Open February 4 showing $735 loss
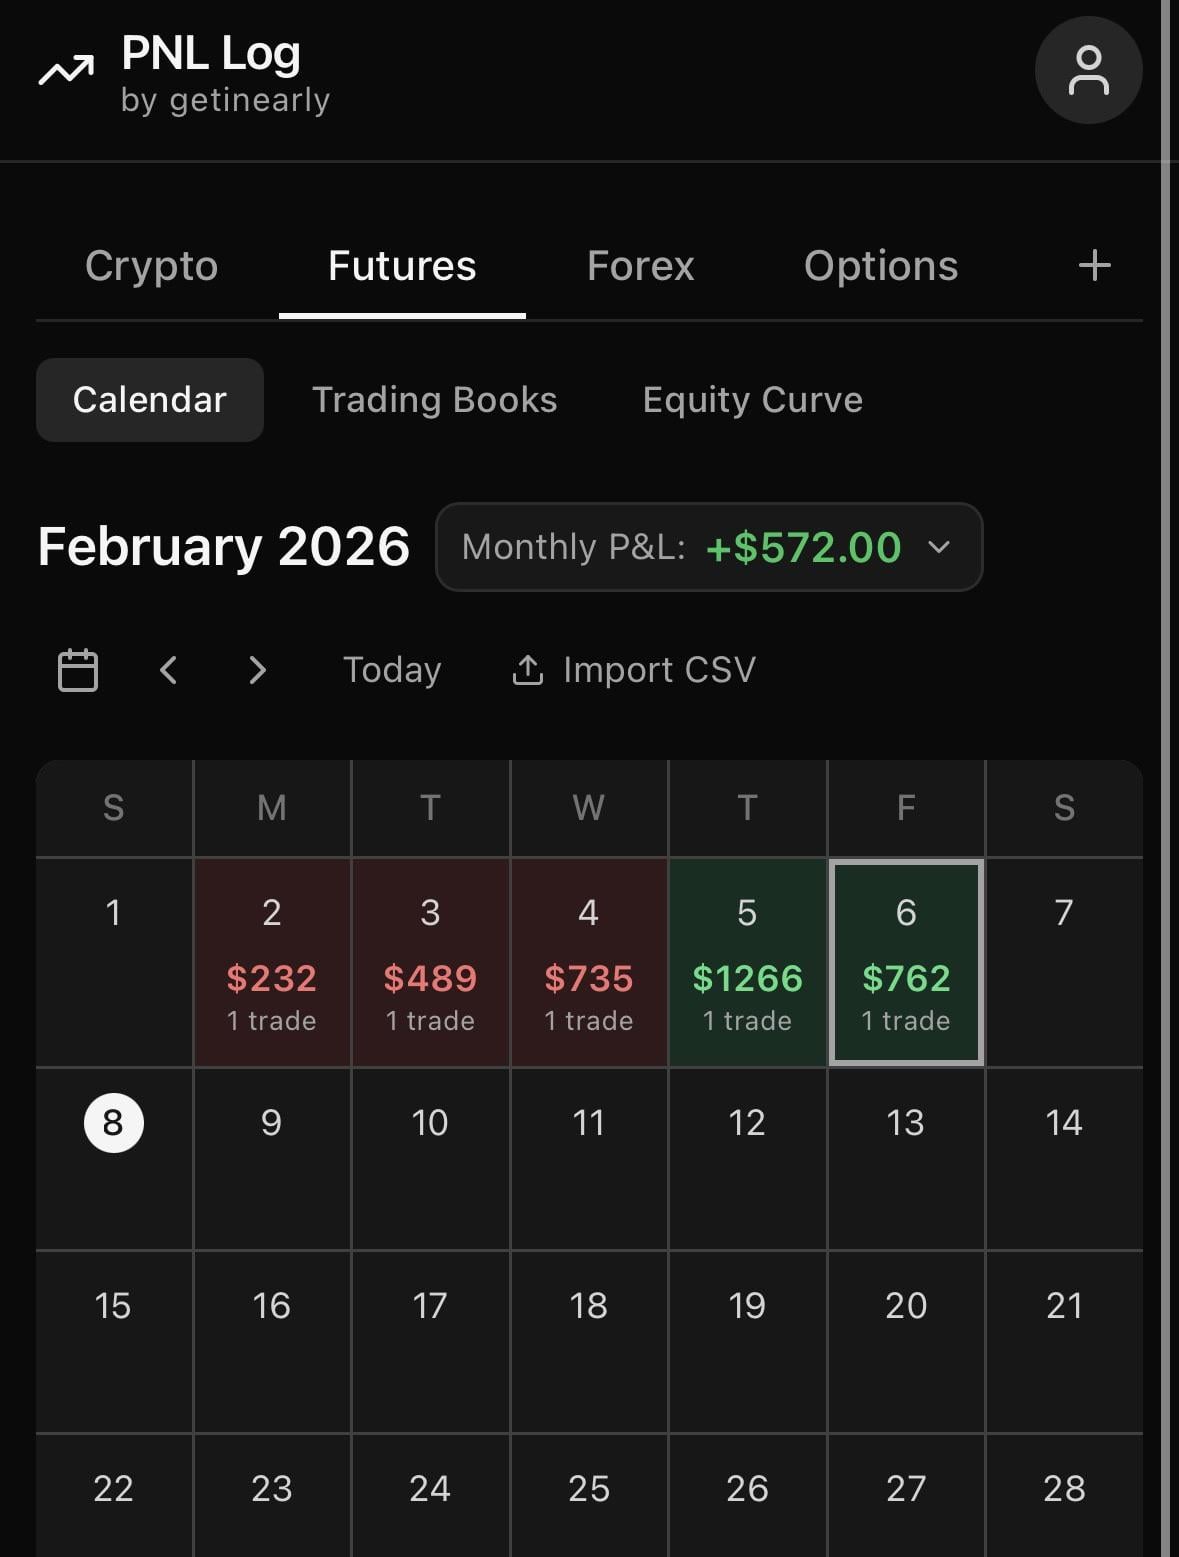 (589, 962)
